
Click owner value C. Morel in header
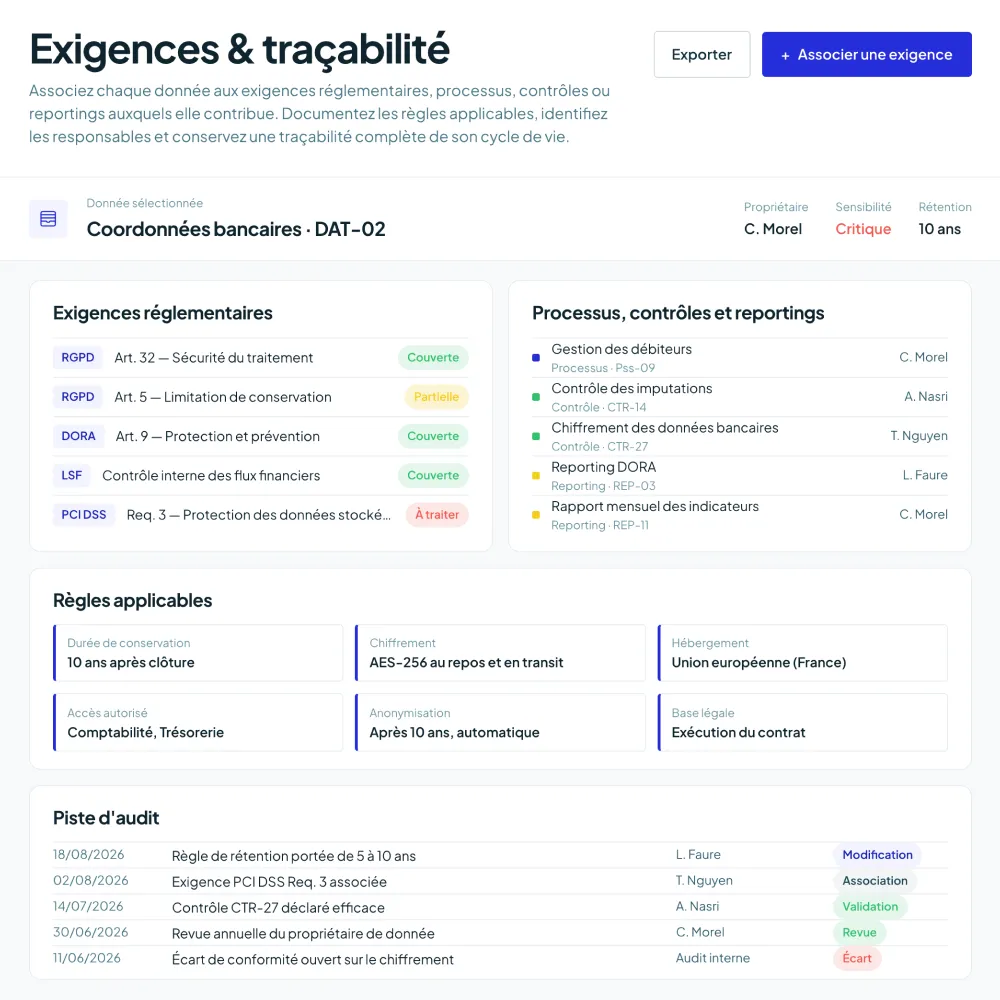[772, 229]
